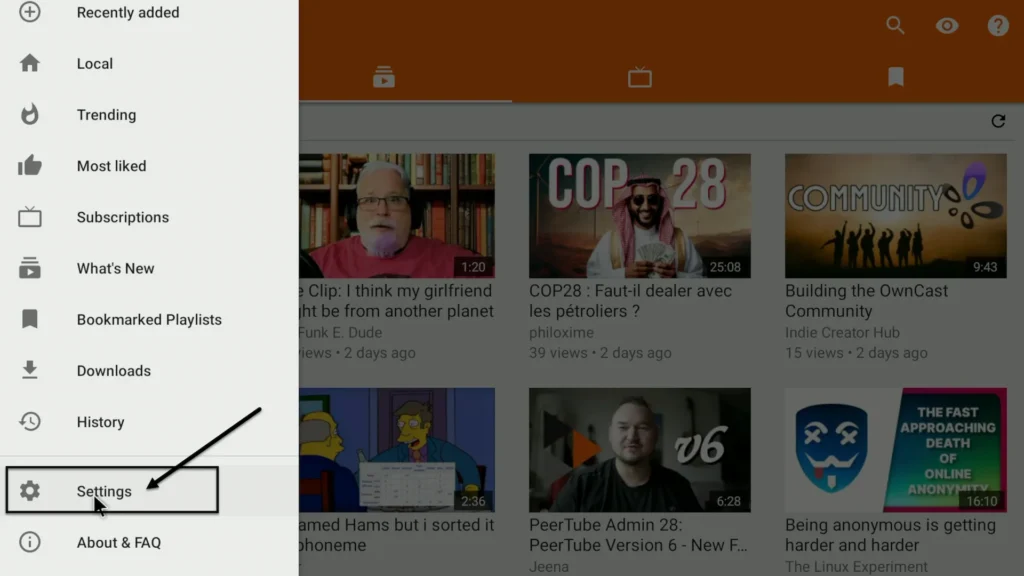Screen dimensions: 1024x576
Task: Click the Recently added plus icon
Action: click(x=29, y=12)
